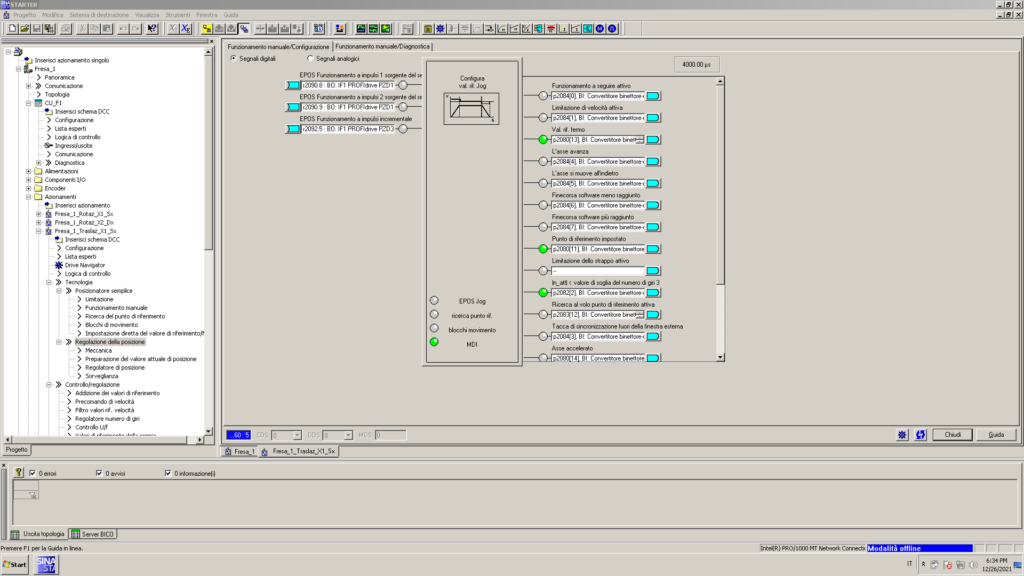The image size is (1024, 576).
Task: Click the Print toolbar icon
Action: click(x=66, y=29)
